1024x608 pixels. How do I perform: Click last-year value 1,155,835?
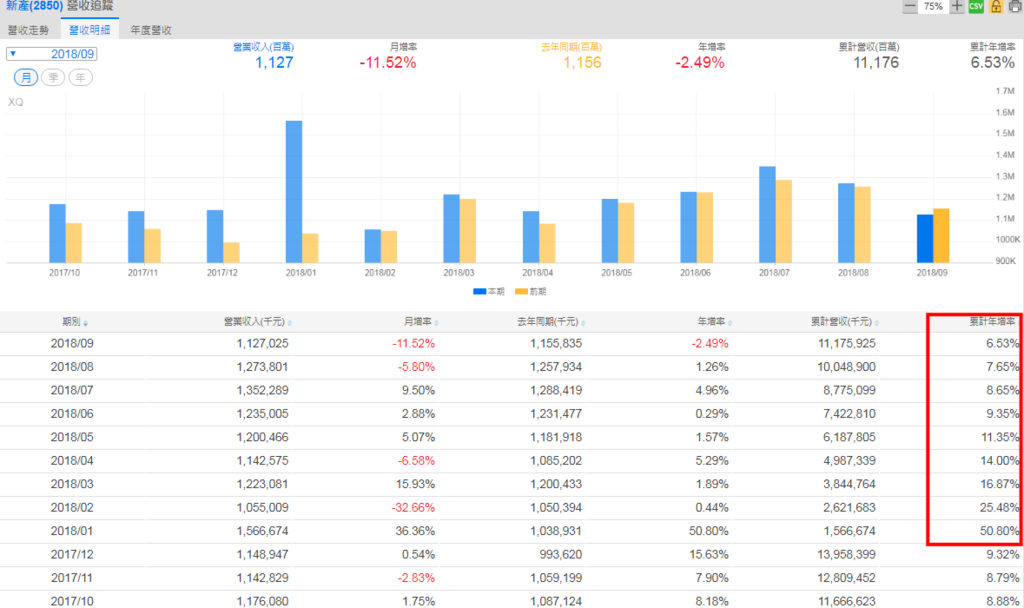(556, 344)
